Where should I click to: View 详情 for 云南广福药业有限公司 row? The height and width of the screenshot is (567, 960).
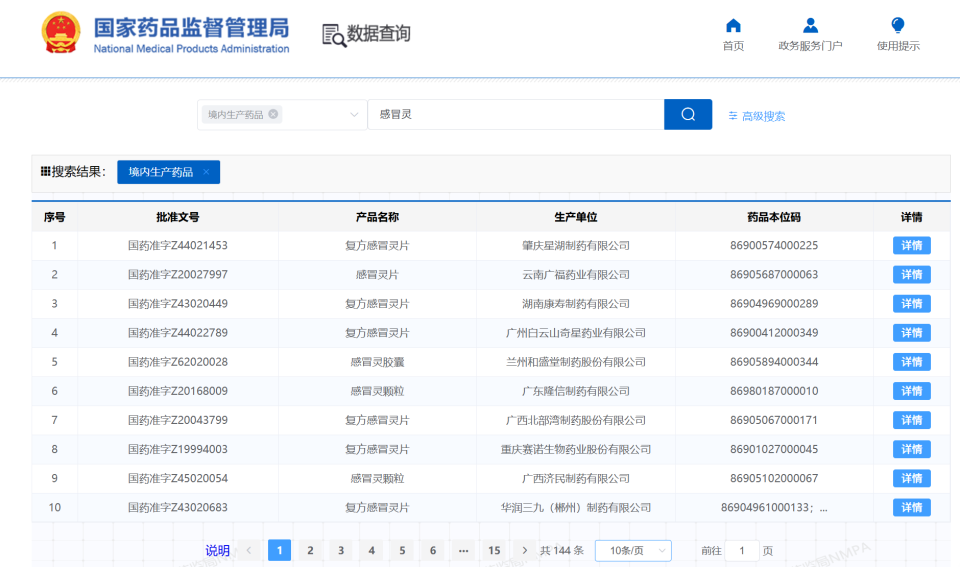912,275
